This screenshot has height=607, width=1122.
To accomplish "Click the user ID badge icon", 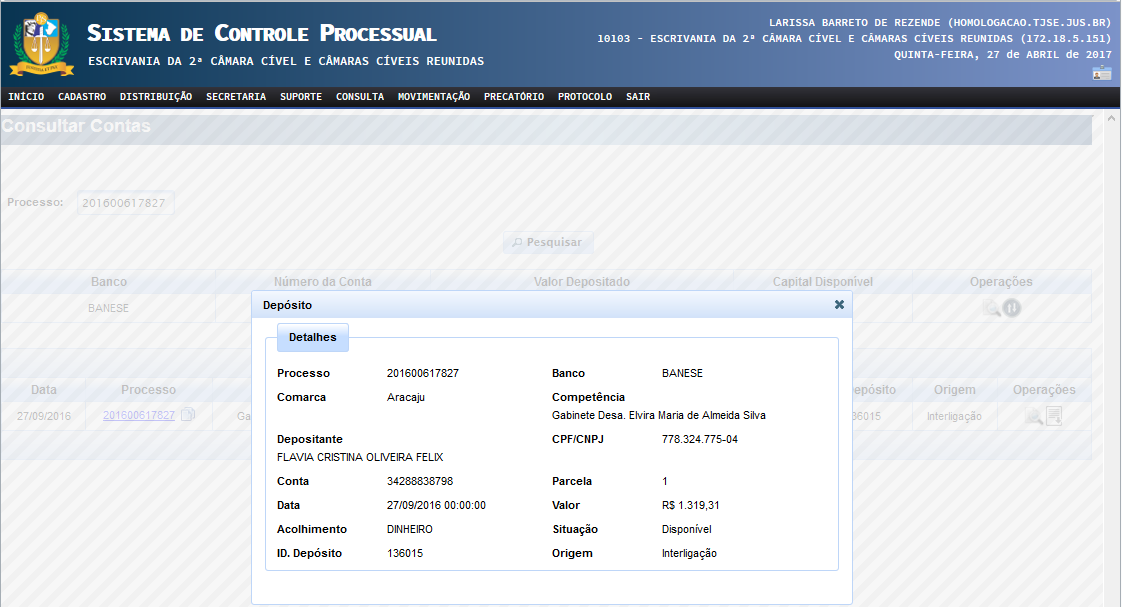I will pyautogui.click(x=1101, y=73).
